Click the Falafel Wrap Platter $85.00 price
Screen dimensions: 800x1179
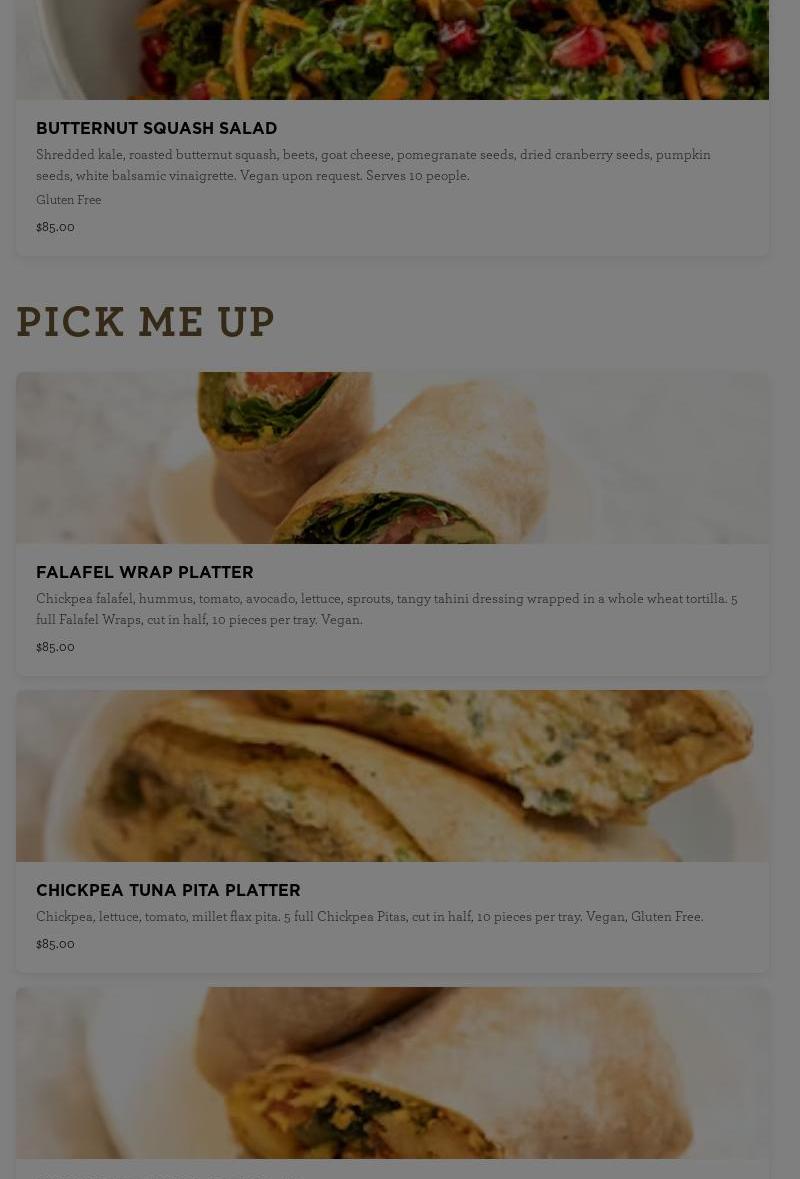point(55,647)
